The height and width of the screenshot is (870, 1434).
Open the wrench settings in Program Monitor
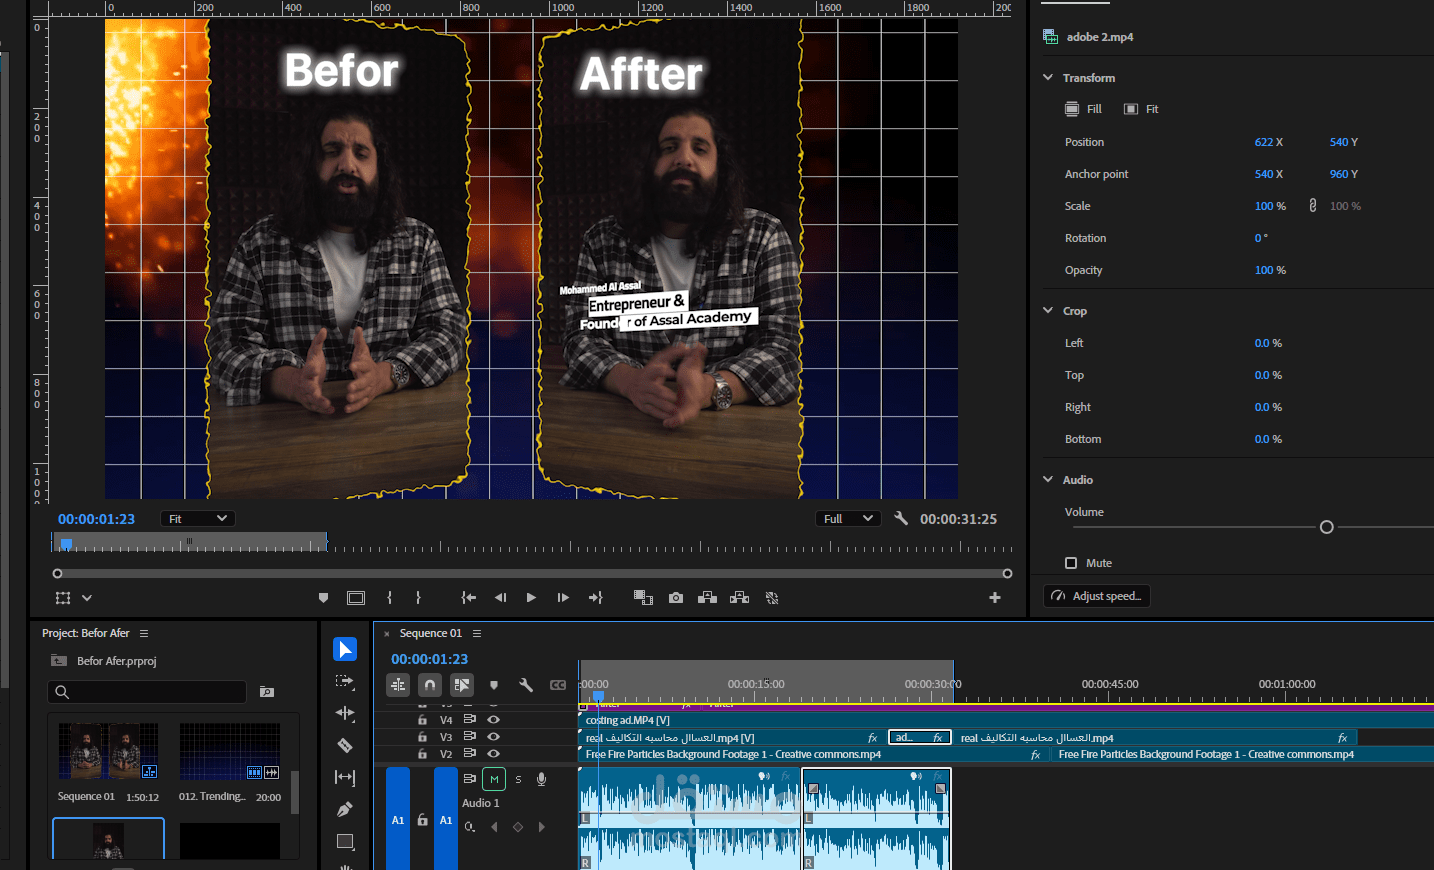click(x=901, y=518)
